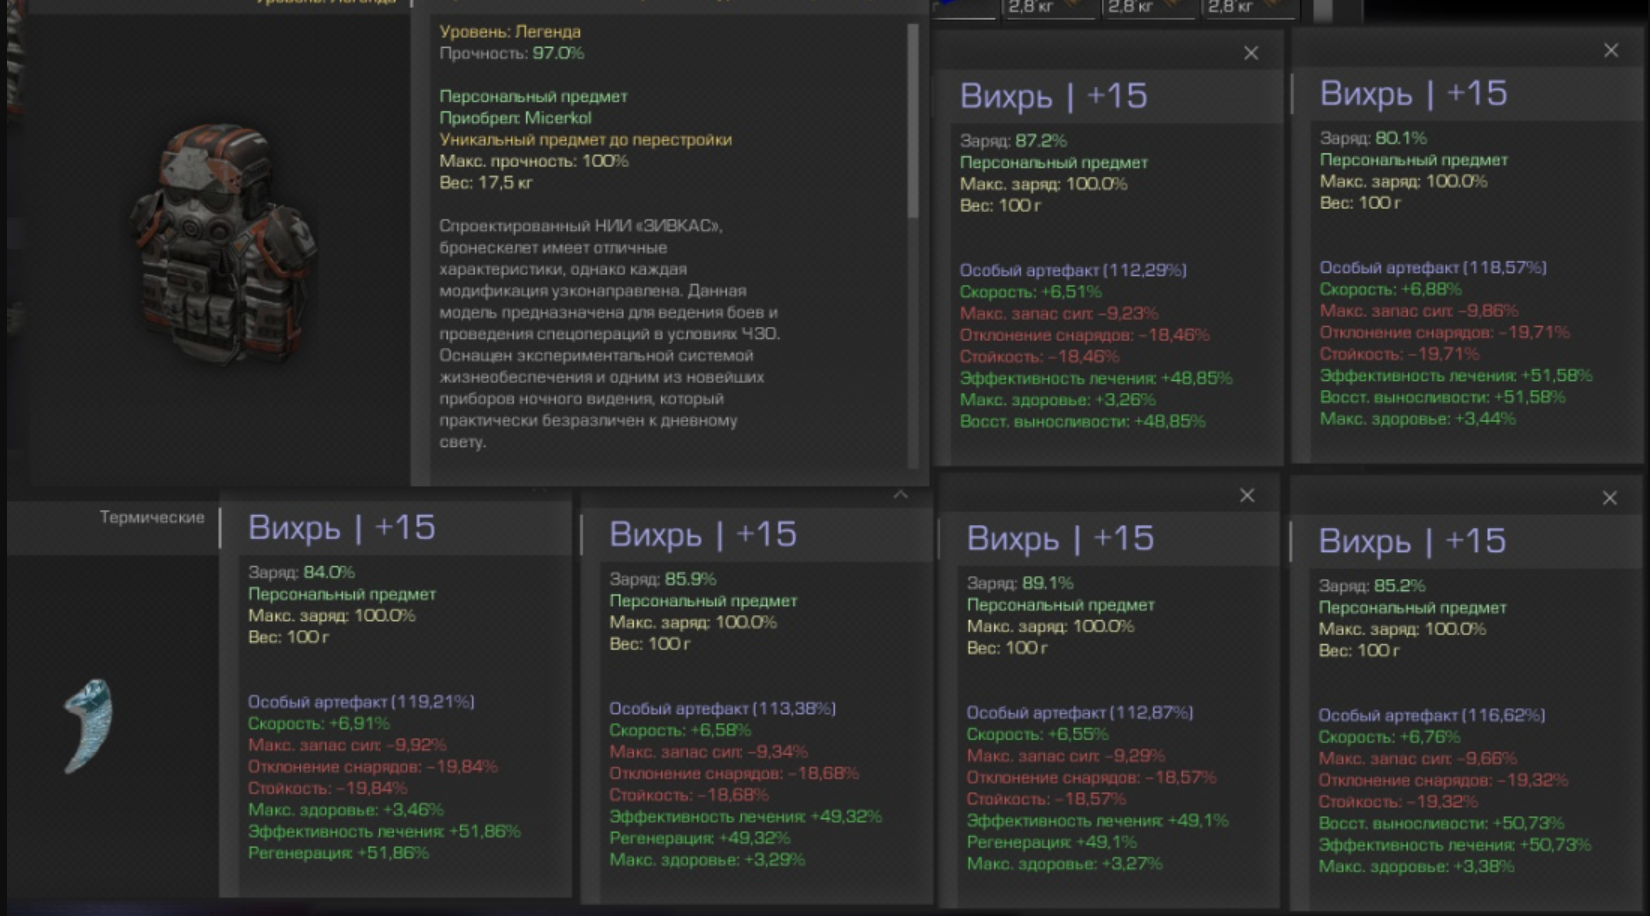This screenshot has width=1650, height=916.
Task: Close the Вихрь card with 85.2% charge
Action: point(1609,498)
